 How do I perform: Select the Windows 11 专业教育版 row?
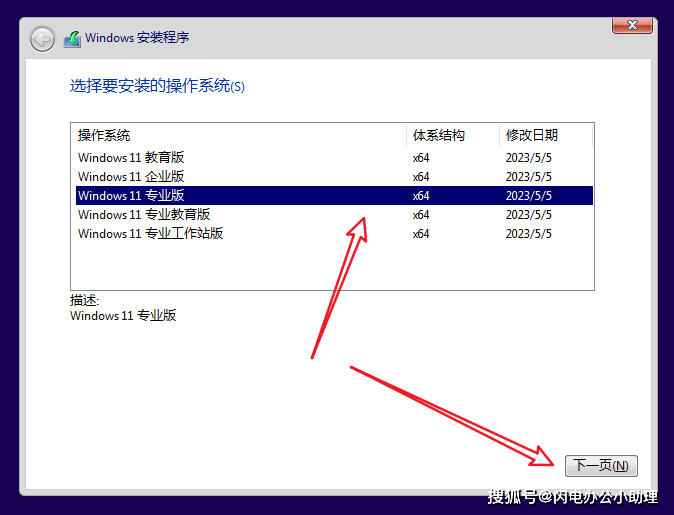coord(334,215)
